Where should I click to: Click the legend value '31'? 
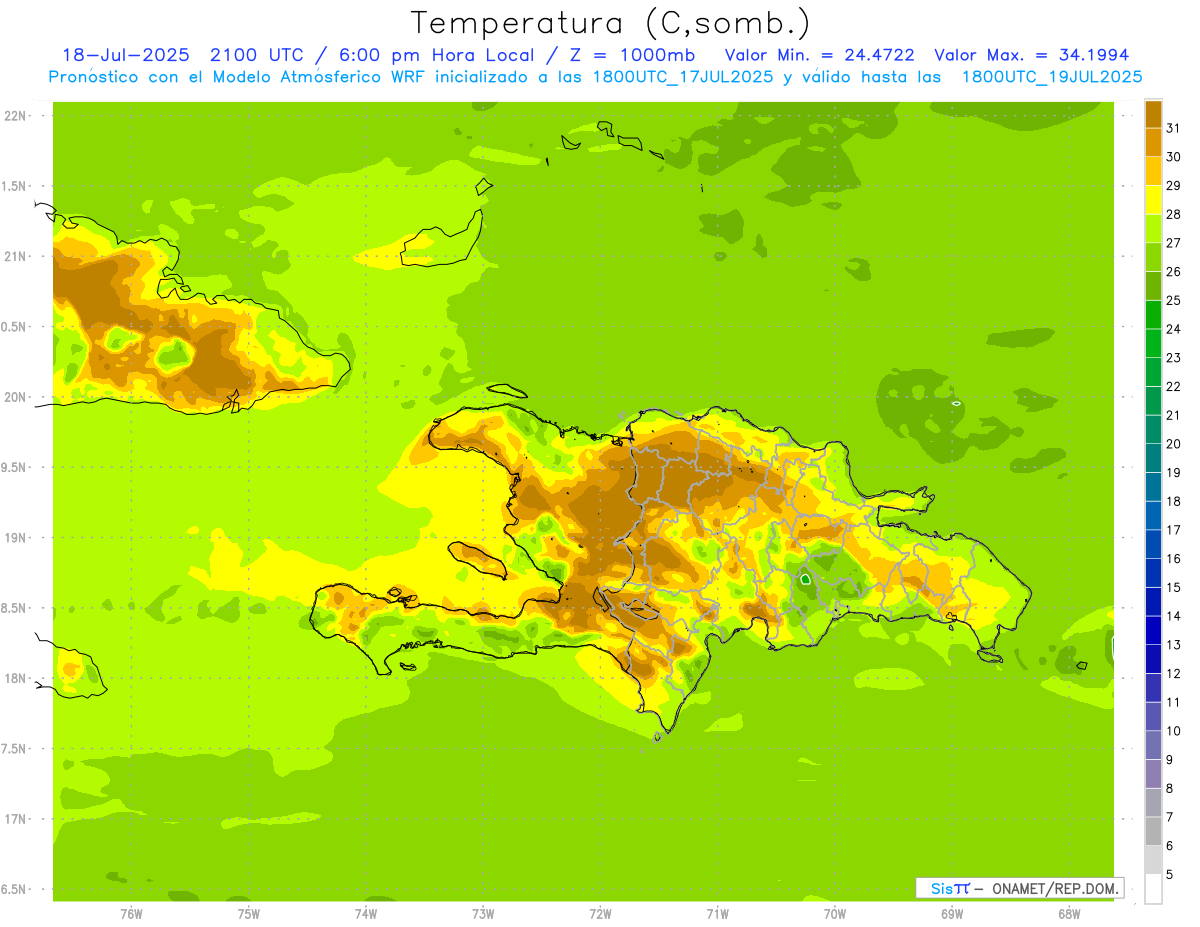click(1174, 128)
